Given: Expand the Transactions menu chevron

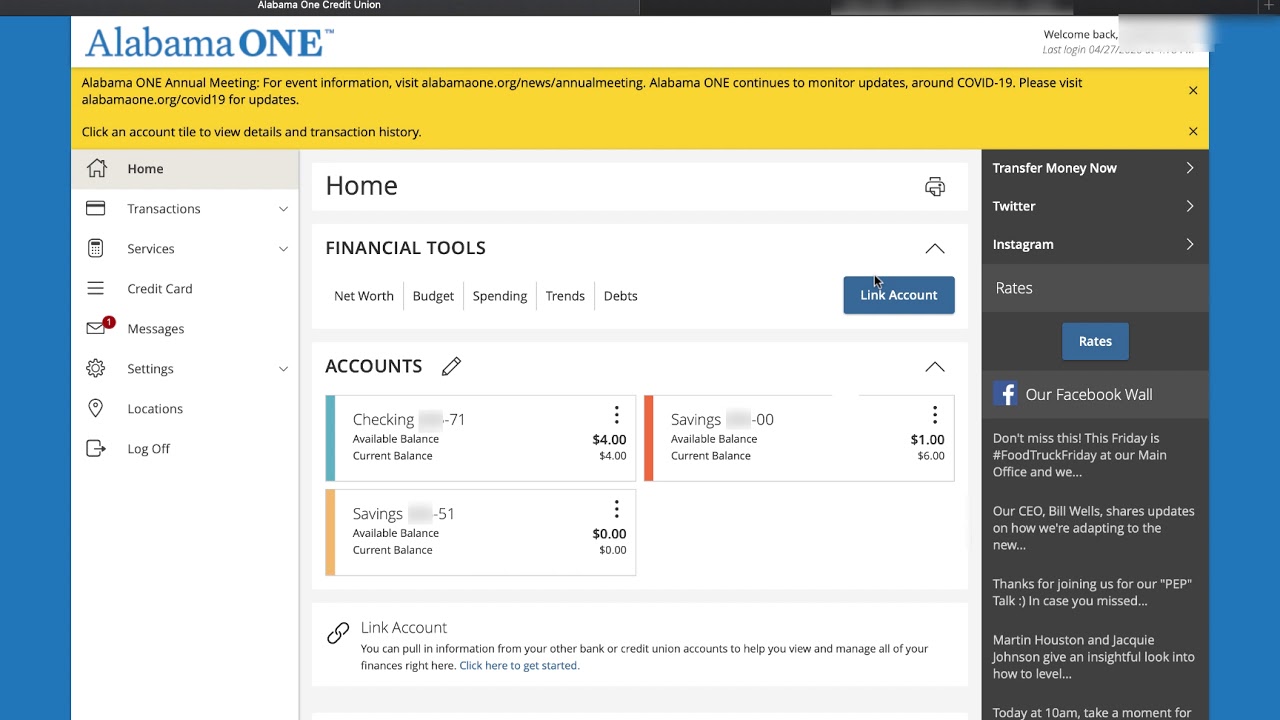Looking at the screenshot, I should [283, 209].
